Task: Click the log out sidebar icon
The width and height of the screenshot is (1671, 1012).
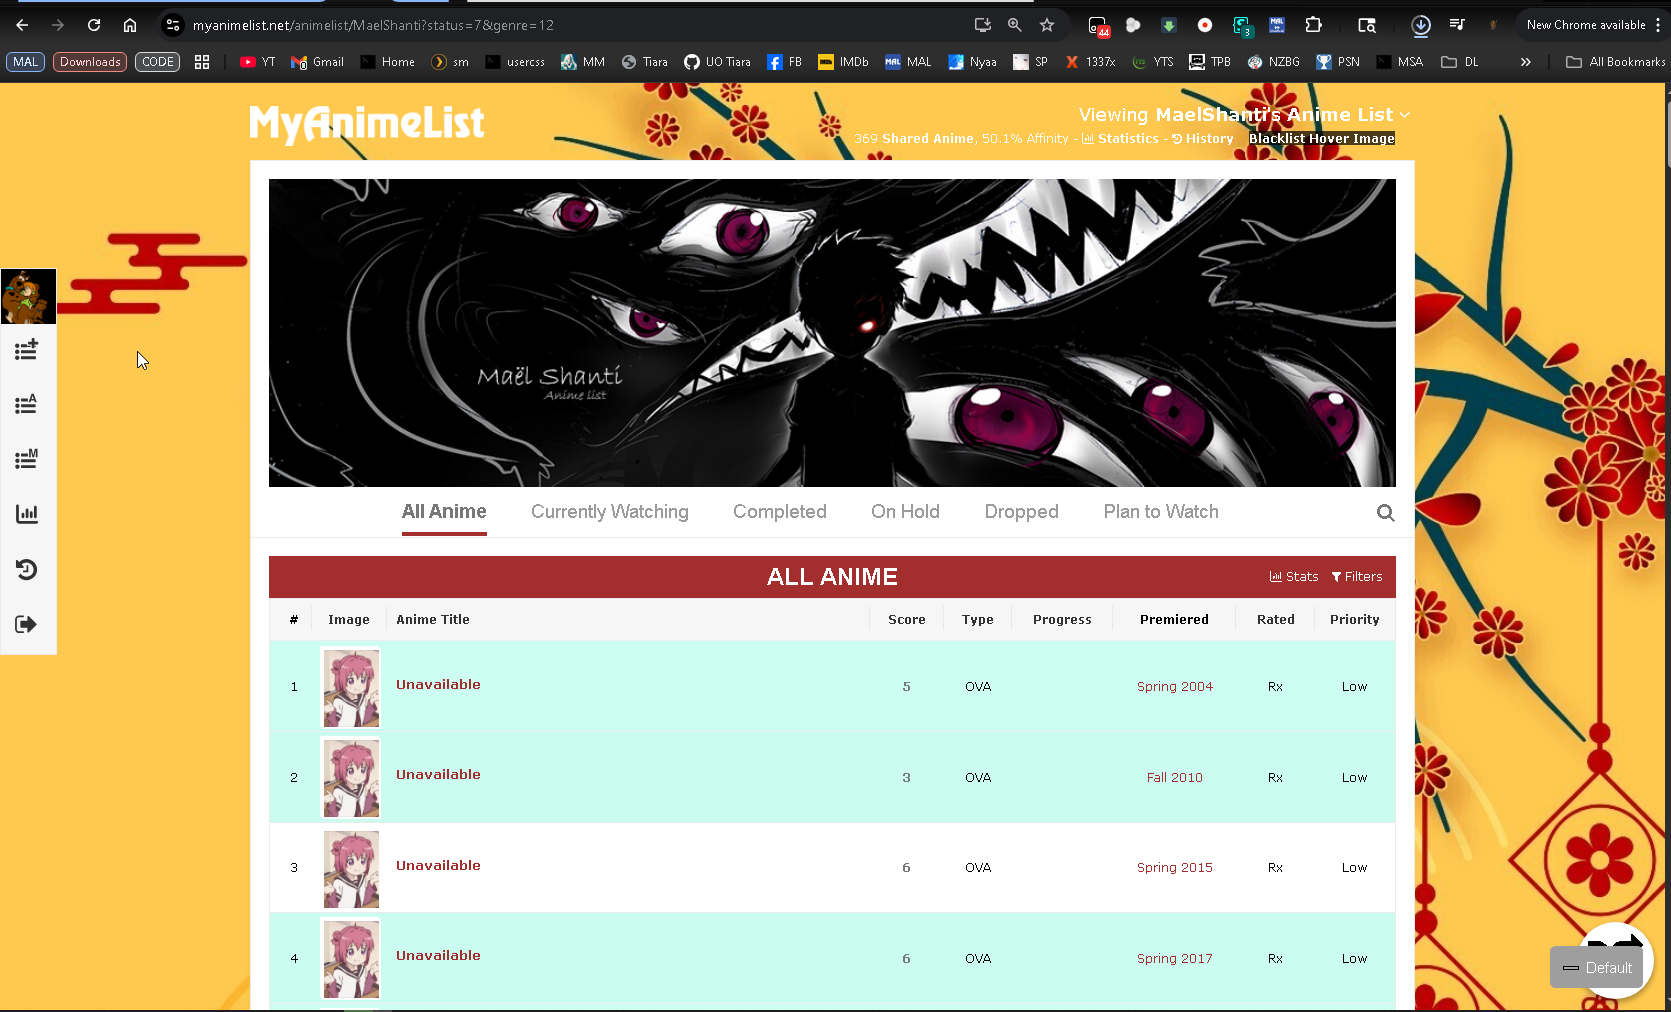Action: tap(27, 625)
